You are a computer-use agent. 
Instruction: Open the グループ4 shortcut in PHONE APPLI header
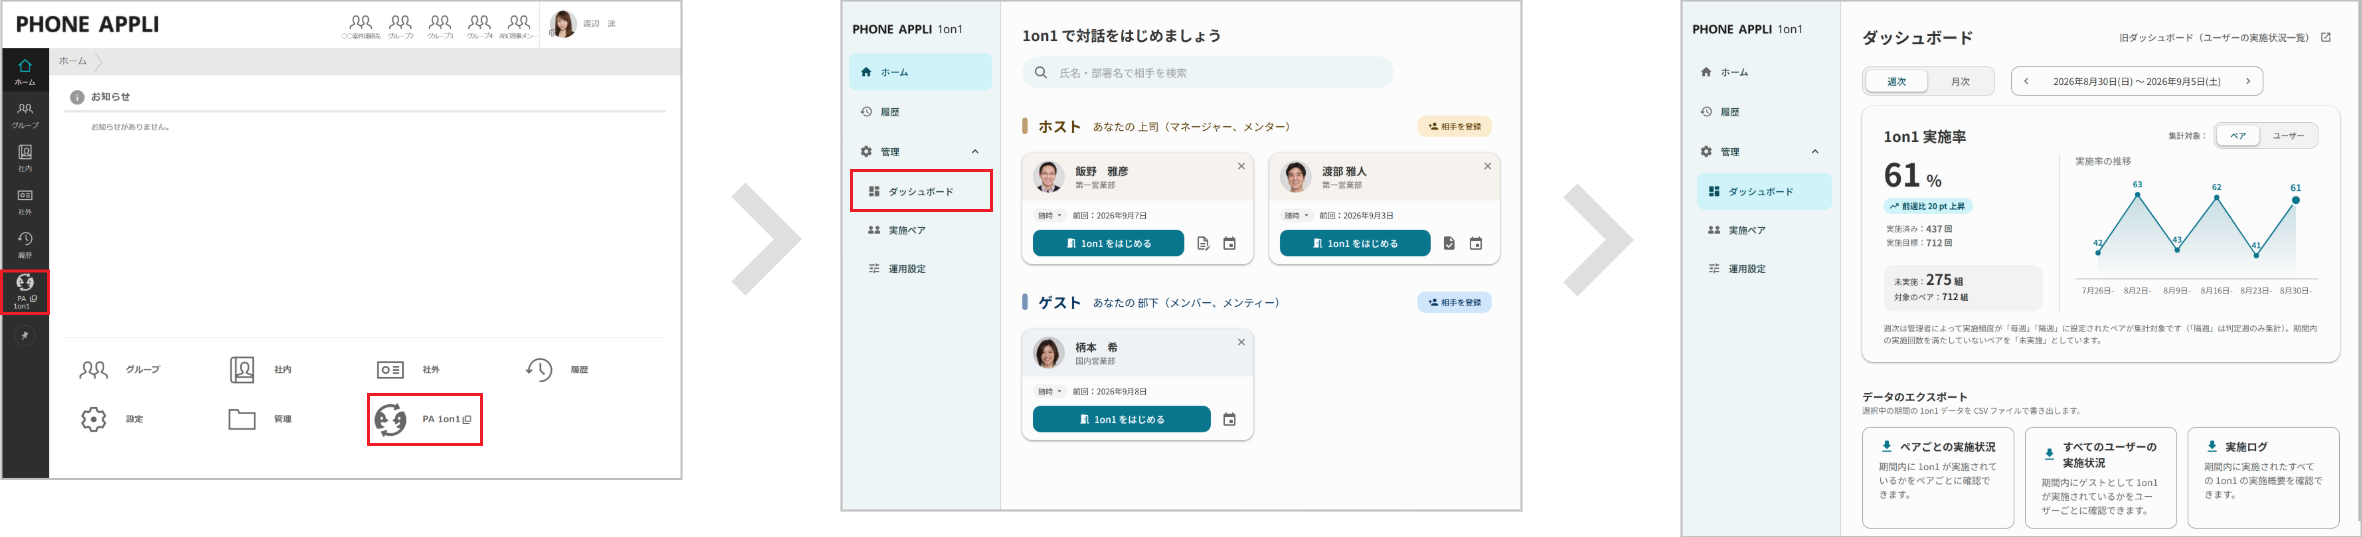480,26
